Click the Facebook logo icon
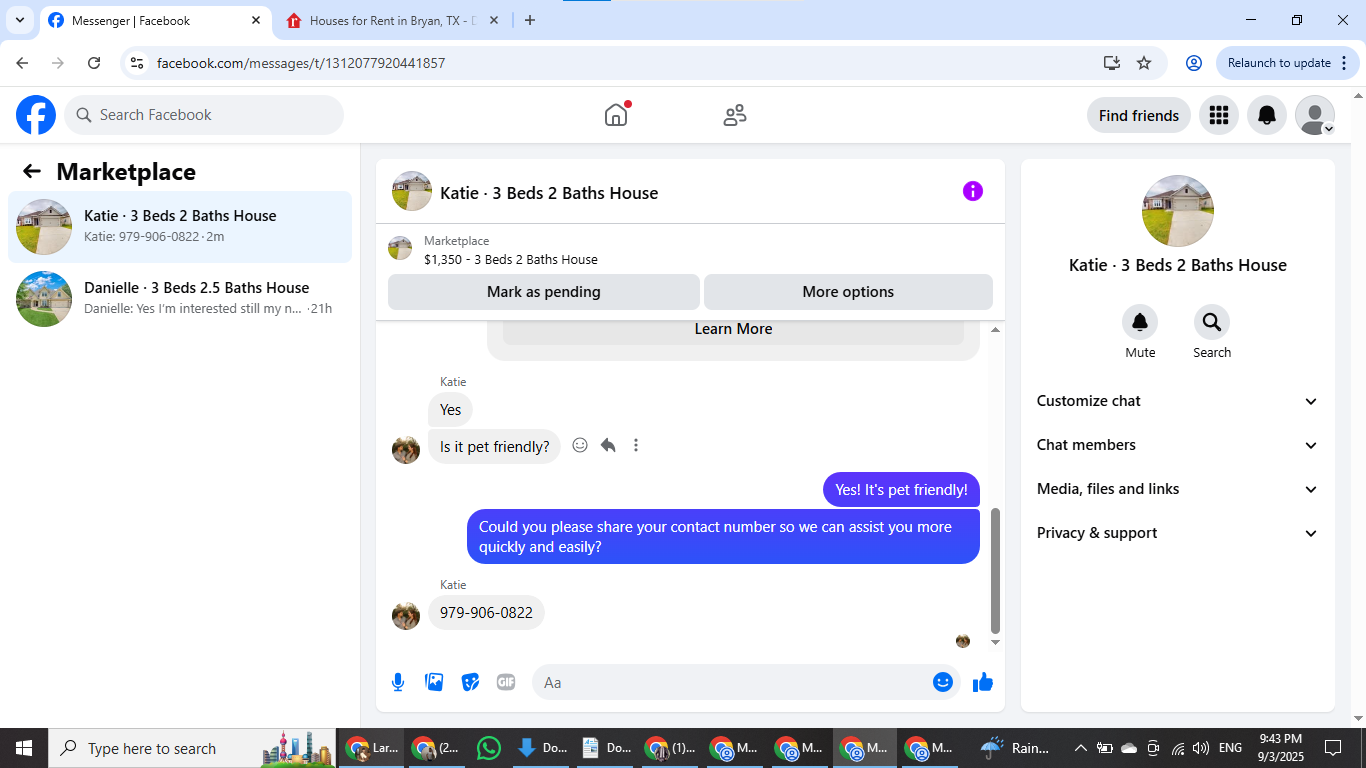The height and width of the screenshot is (768, 1366). (36, 115)
